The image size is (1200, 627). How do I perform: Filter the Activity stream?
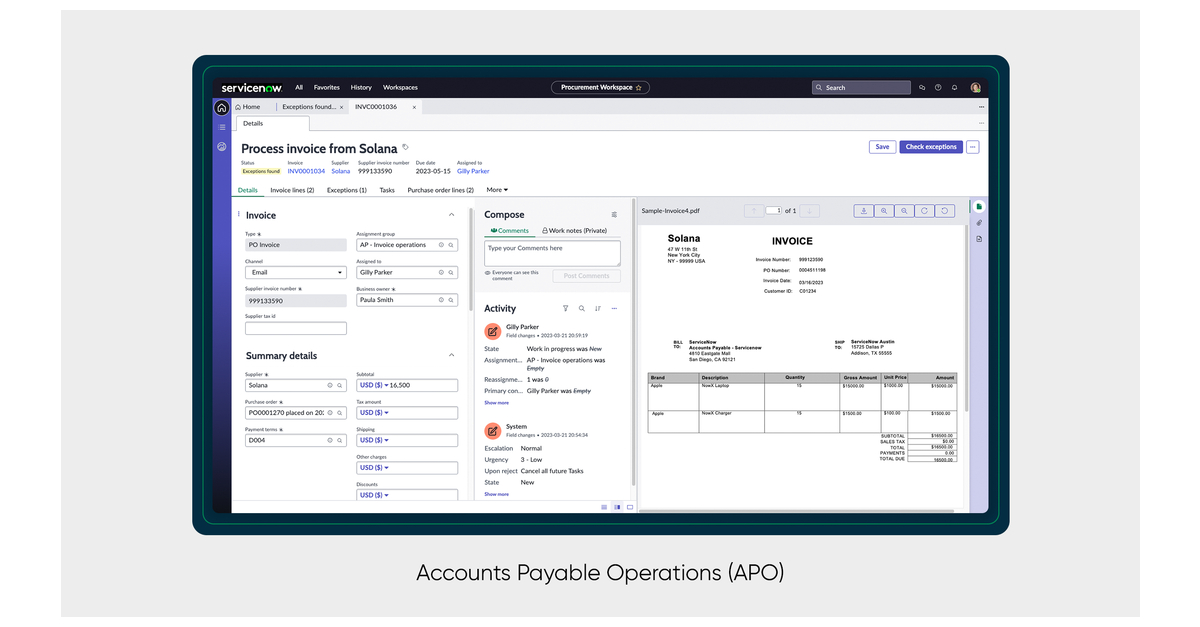click(566, 308)
